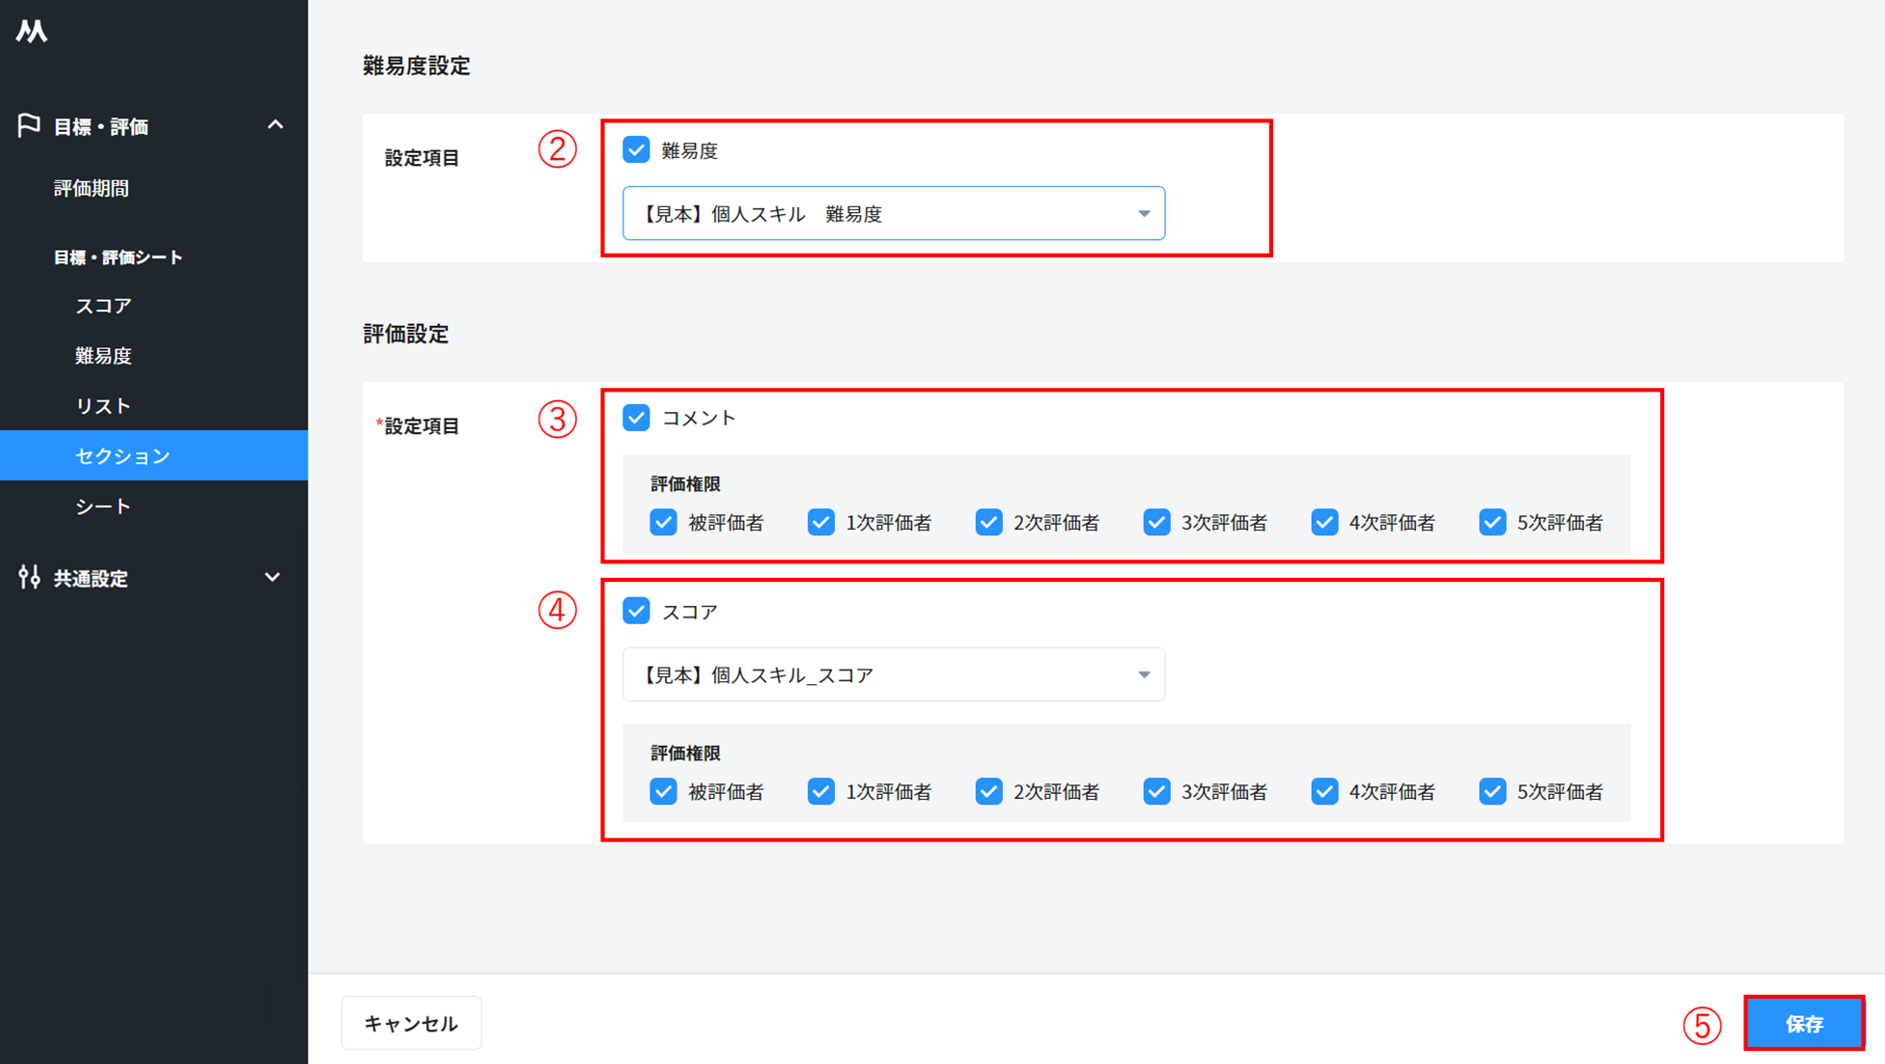
Task: Click the キャンセル button
Action: tap(411, 1023)
